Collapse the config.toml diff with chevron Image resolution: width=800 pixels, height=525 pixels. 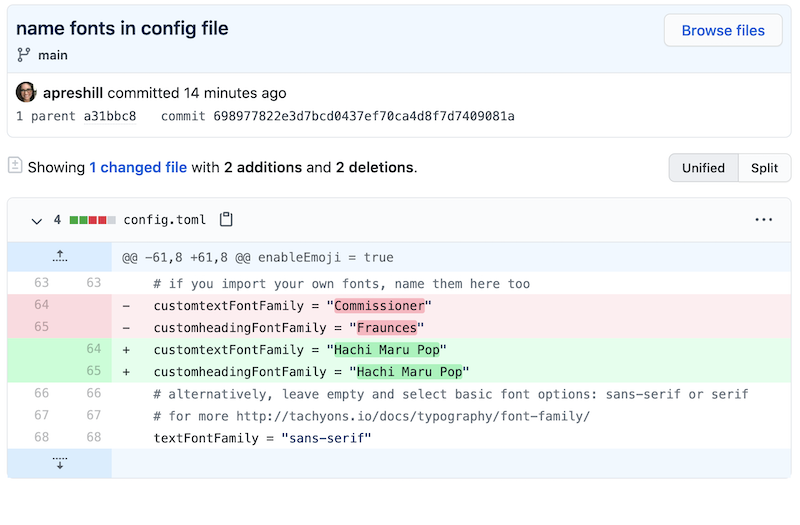pos(36,221)
